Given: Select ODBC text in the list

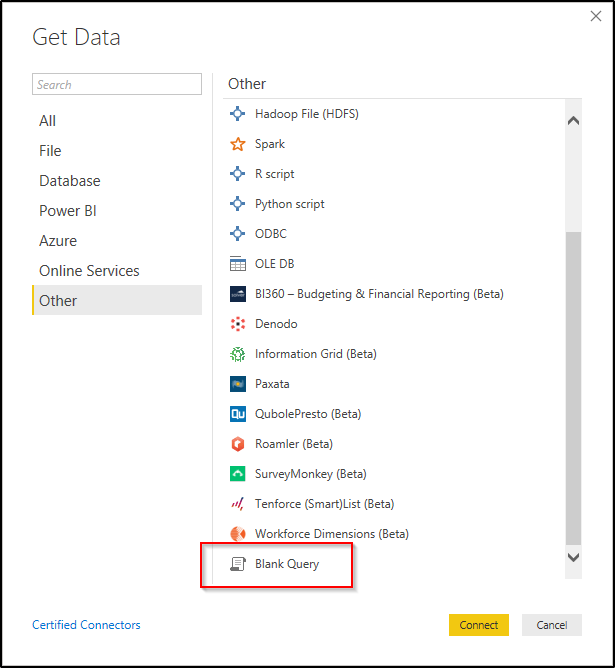Looking at the screenshot, I should click(271, 234).
